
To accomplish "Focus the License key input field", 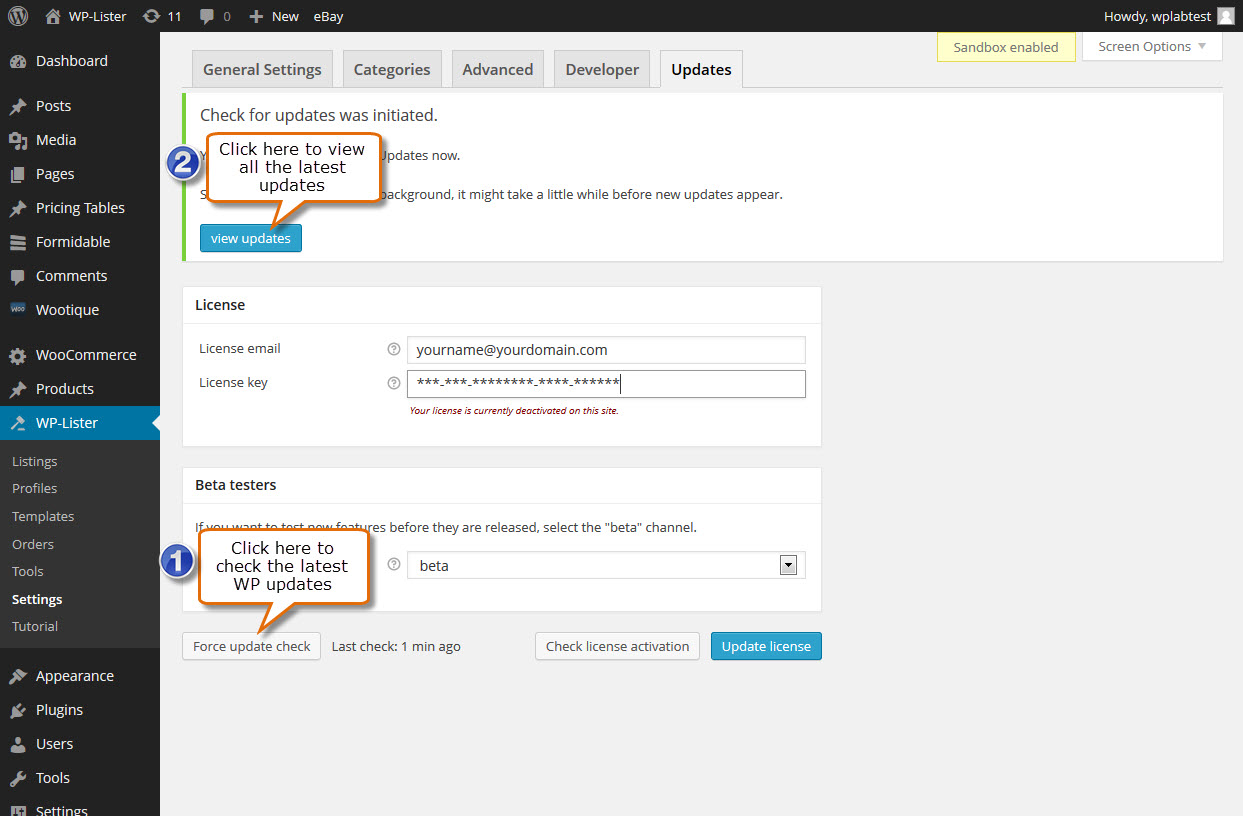I will coord(606,384).
